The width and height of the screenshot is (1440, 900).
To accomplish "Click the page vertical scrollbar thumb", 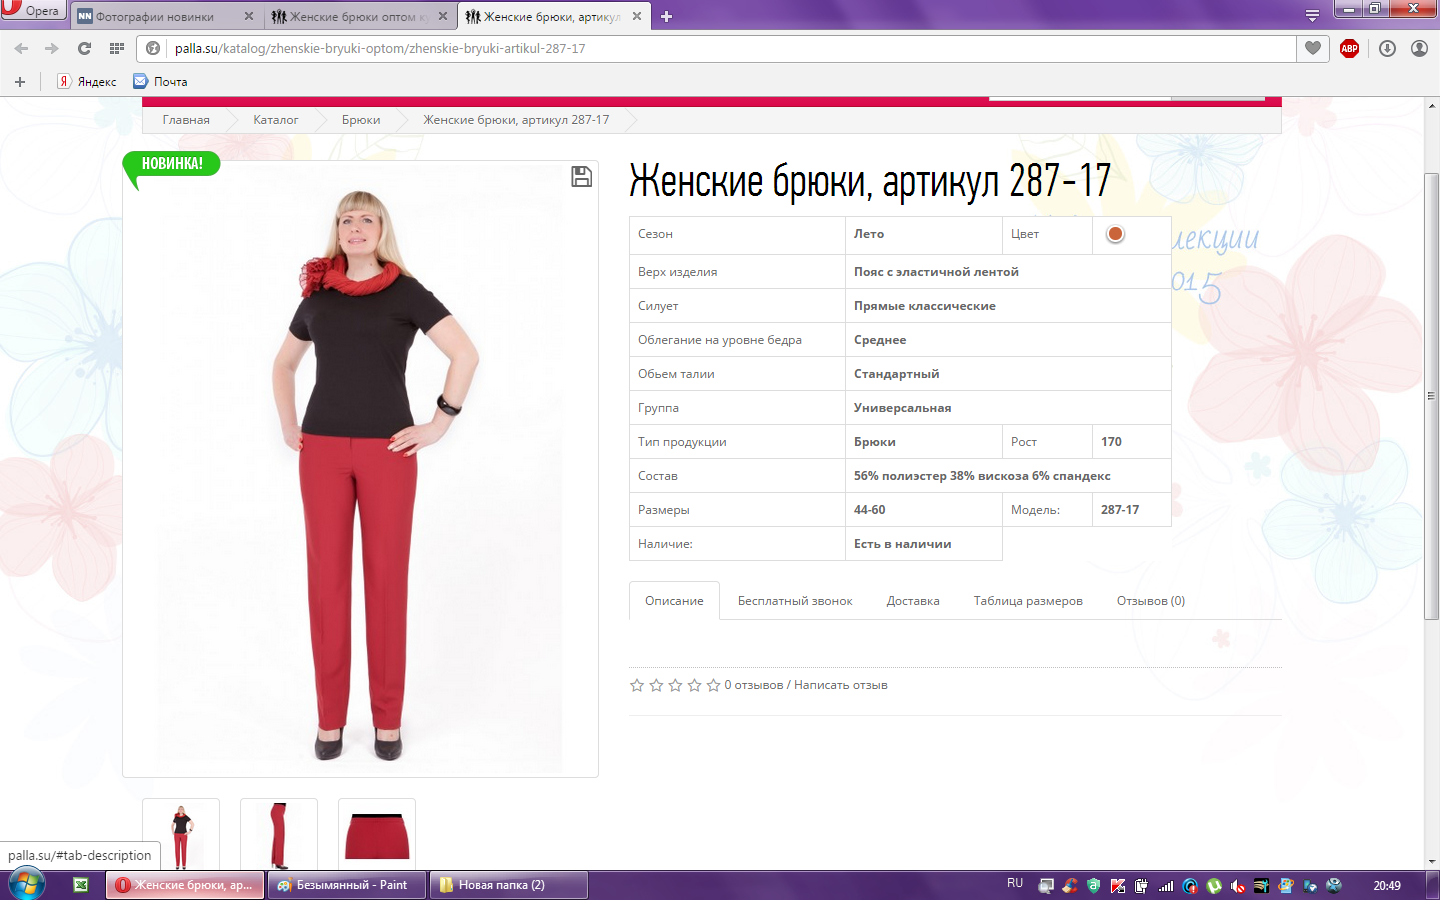I will (1432, 396).
